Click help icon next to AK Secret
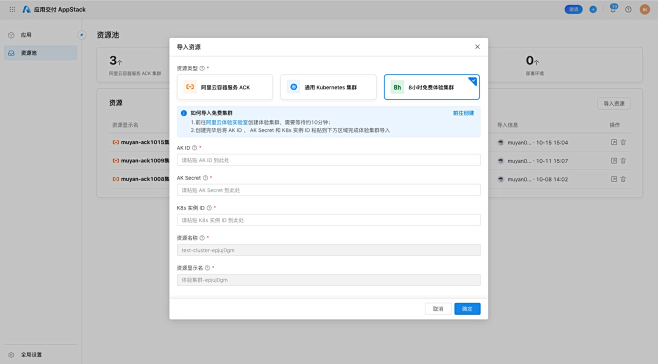This screenshot has height=364, width=658. click(x=205, y=178)
